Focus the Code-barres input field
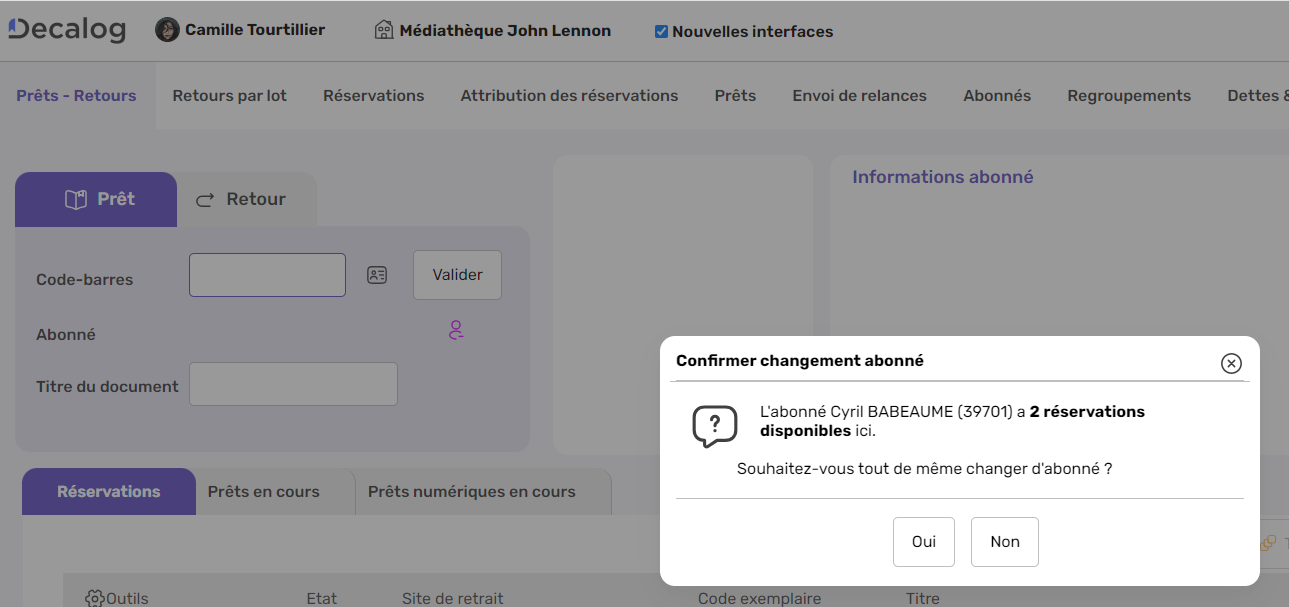The width and height of the screenshot is (1289, 607). pos(267,275)
